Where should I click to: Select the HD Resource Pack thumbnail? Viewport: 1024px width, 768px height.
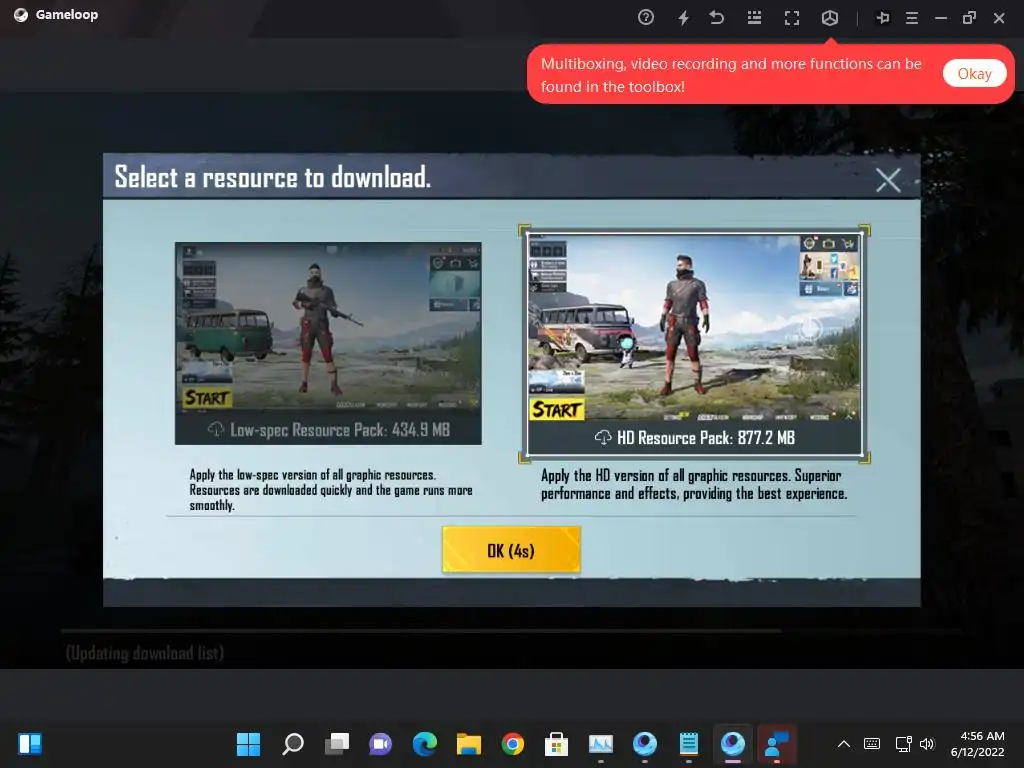694,344
